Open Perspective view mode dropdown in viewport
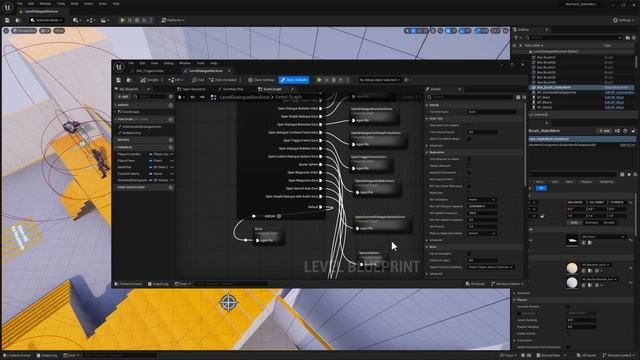640x360 pixels. 24,31
